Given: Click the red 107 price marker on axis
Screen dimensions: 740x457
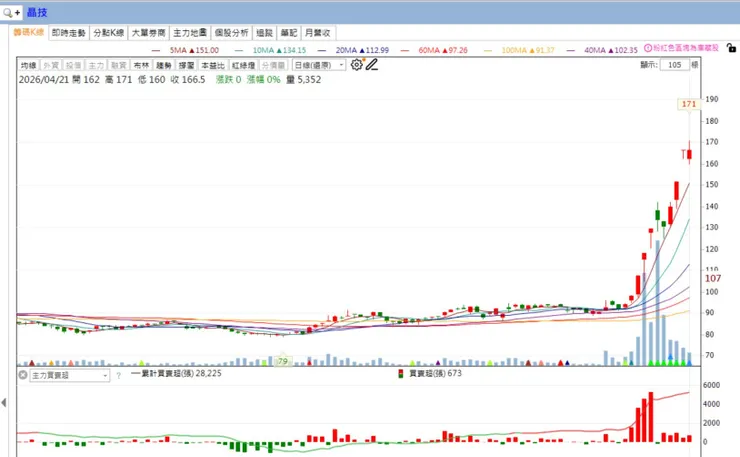Looking at the screenshot, I should [713, 279].
